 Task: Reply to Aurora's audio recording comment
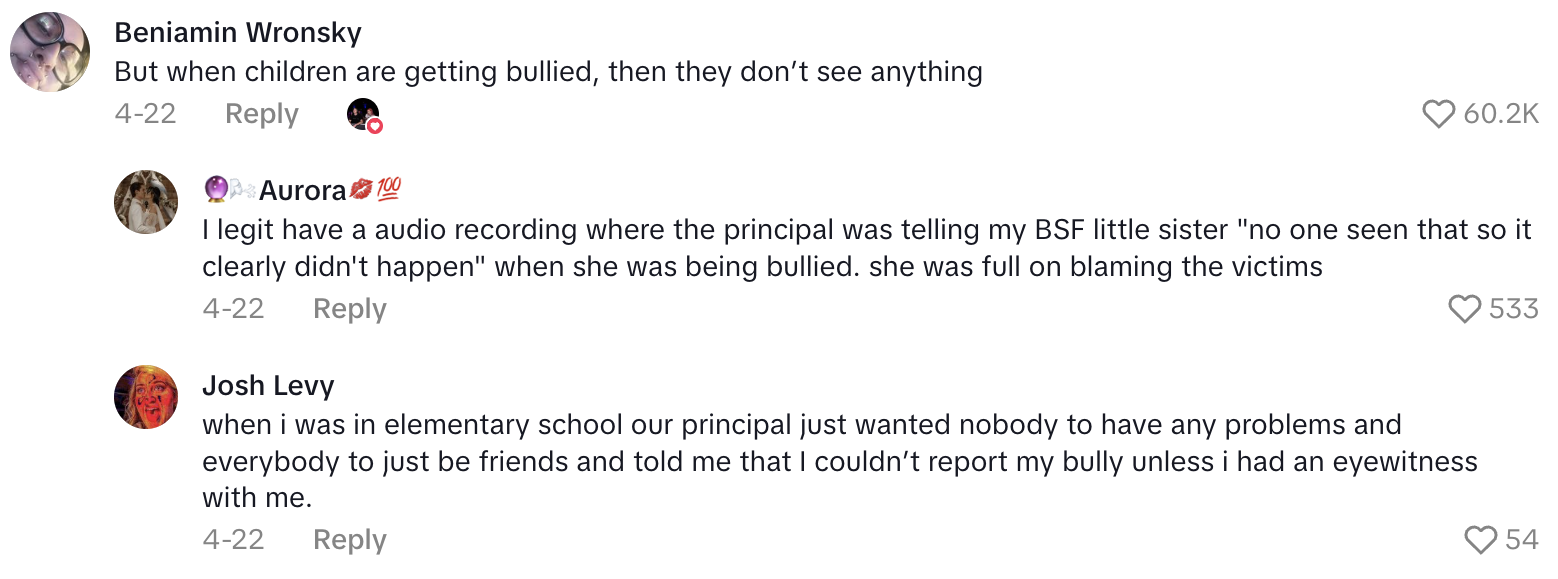tap(350, 309)
